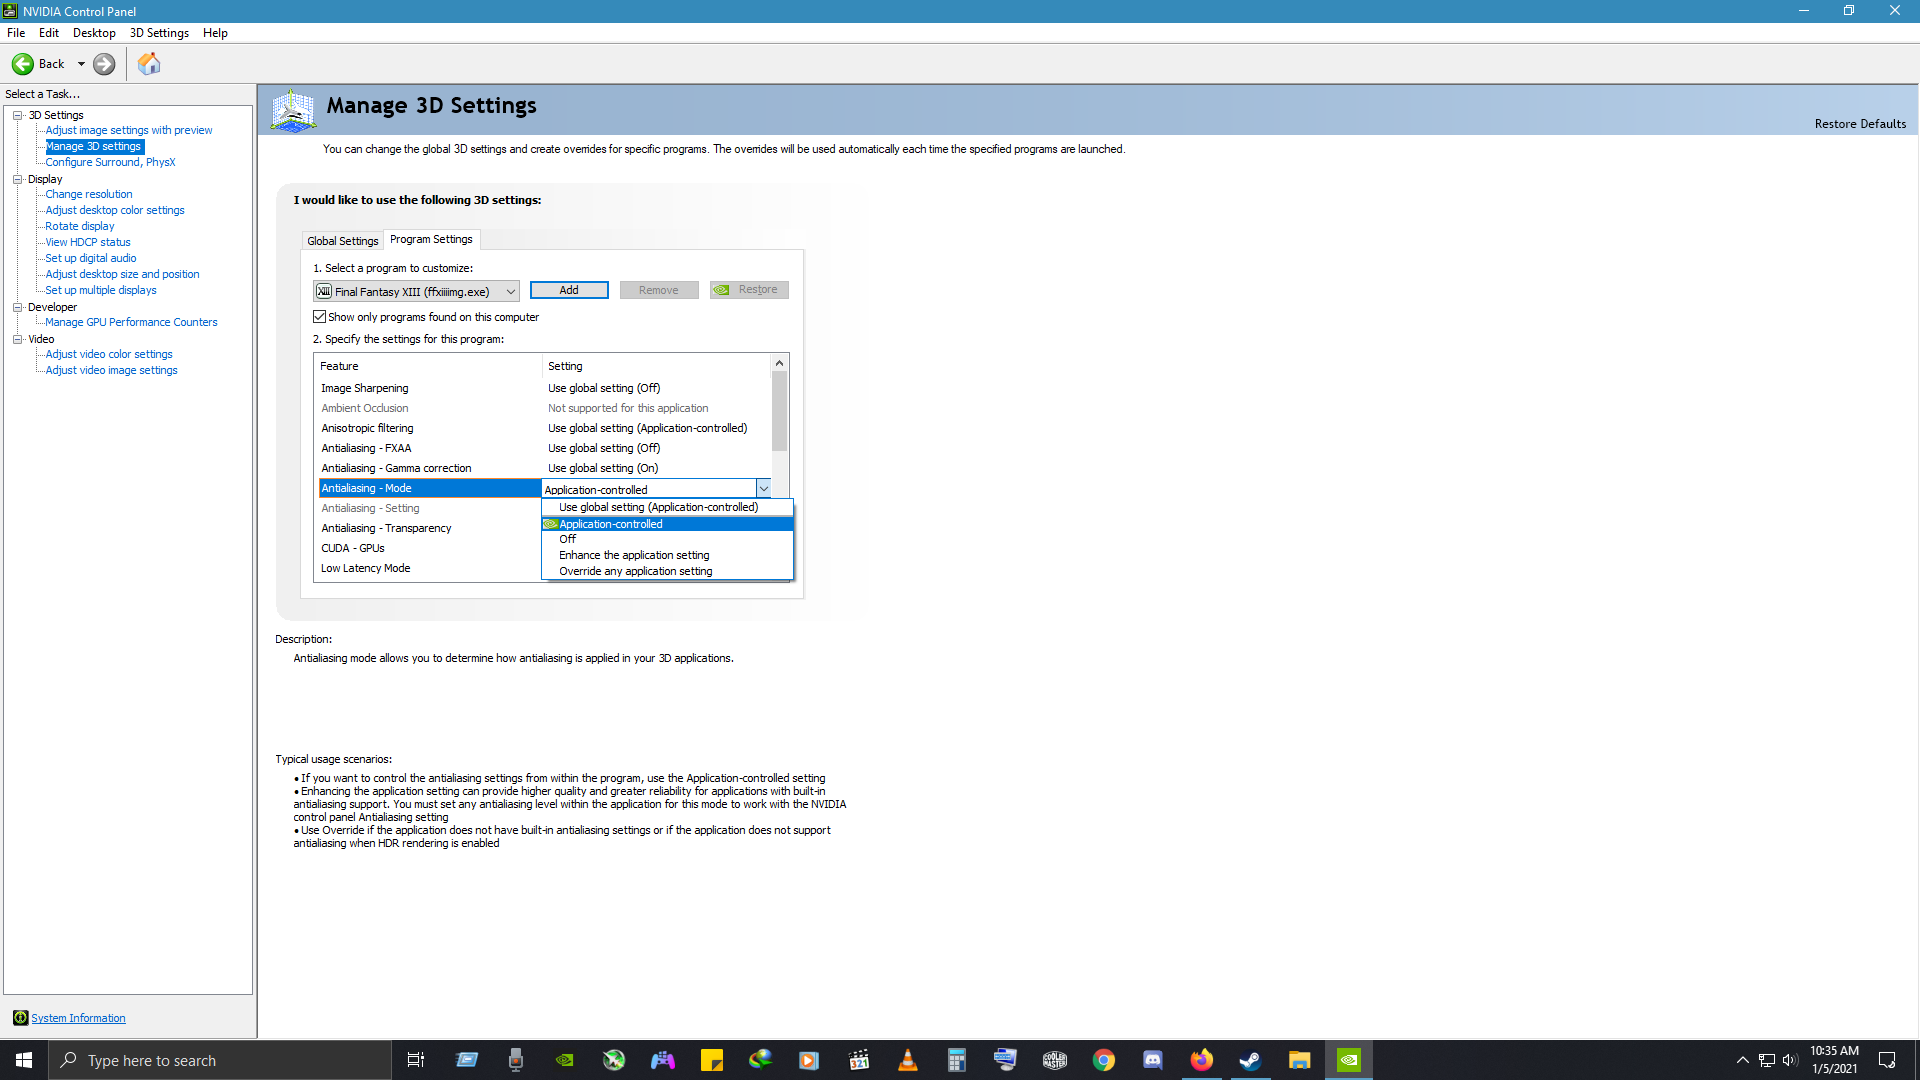1920x1080 pixels.
Task: Click the Add program button
Action: [568, 290]
